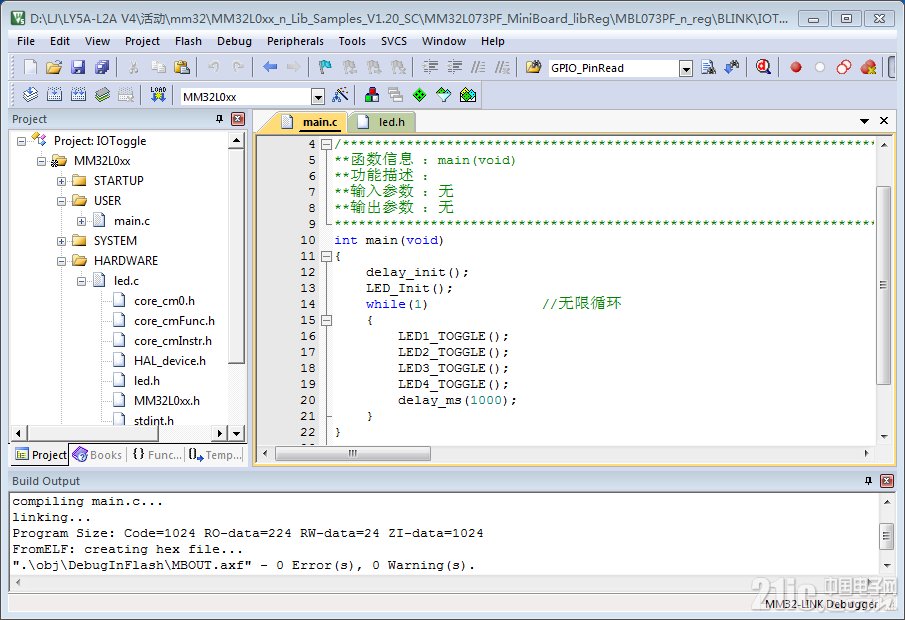Open the Debug menu
905x620 pixels.
(x=234, y=41)
